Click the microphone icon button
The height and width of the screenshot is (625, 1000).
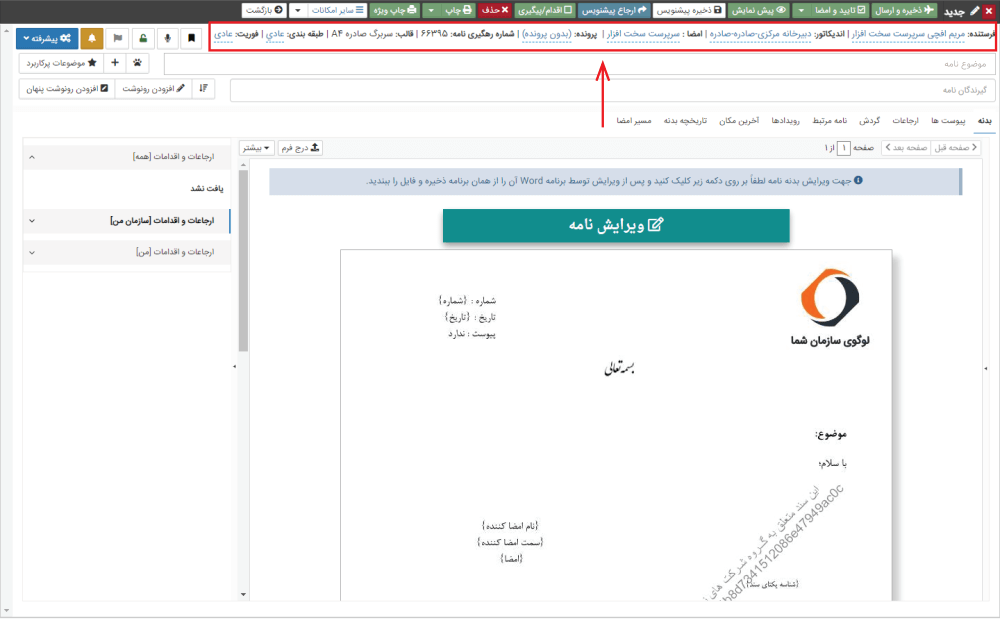(167, 38)
